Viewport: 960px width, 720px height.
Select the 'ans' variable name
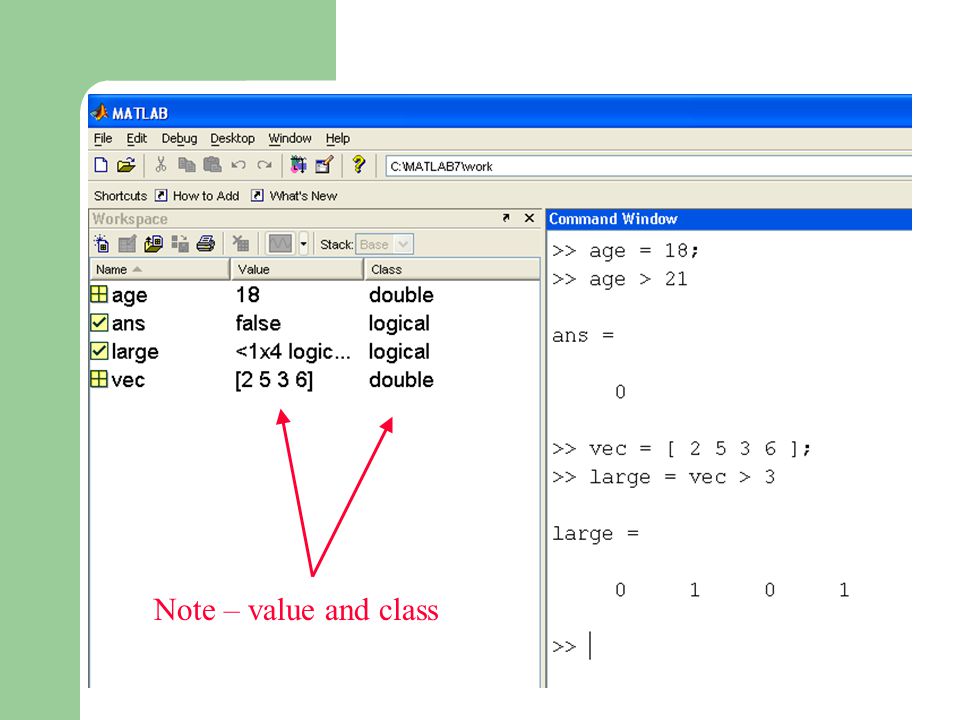pyautogui.click(x=128, y=323)
